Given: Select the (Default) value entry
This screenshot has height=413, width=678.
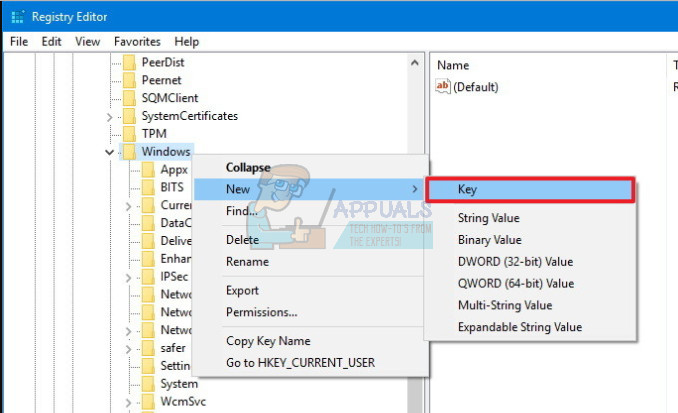Looking at the screenshot, I should point(475,87).
